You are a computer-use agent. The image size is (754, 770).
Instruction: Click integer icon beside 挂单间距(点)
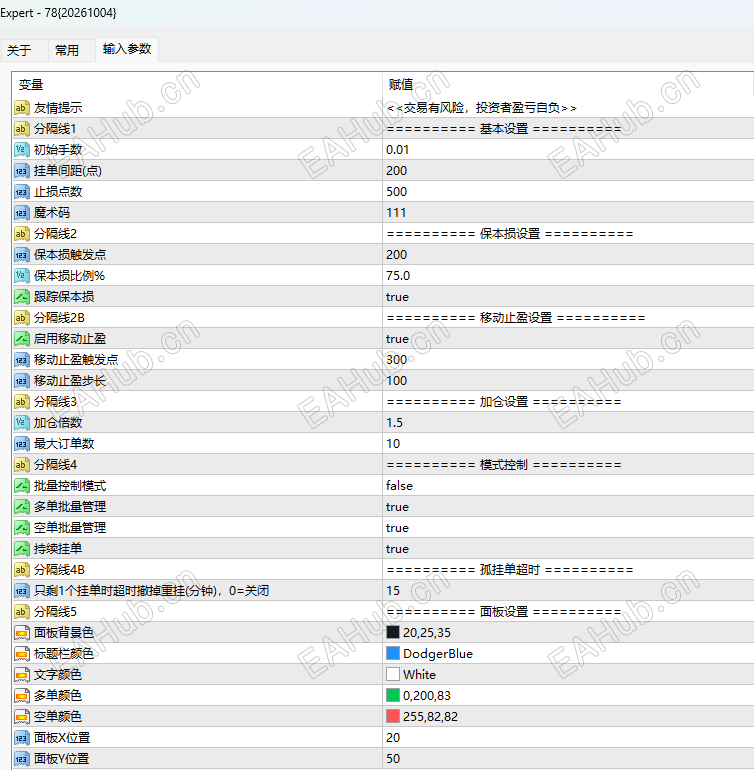pyautogui.click(x=22, y=171)
